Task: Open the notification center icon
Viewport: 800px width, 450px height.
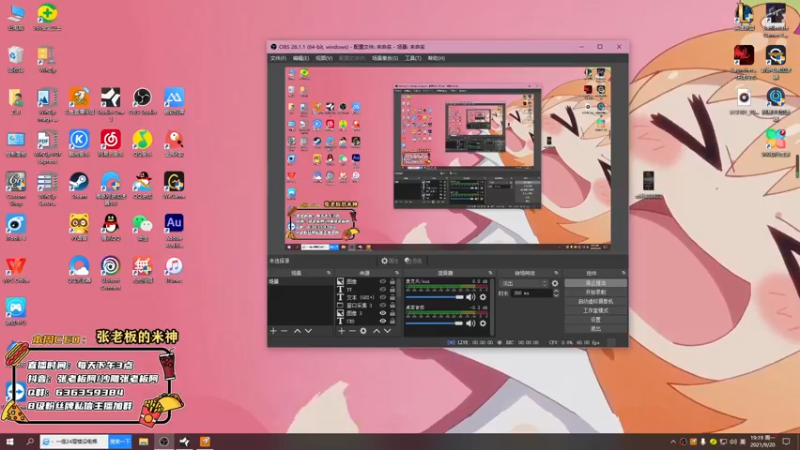Action: [x=786, y=442]
